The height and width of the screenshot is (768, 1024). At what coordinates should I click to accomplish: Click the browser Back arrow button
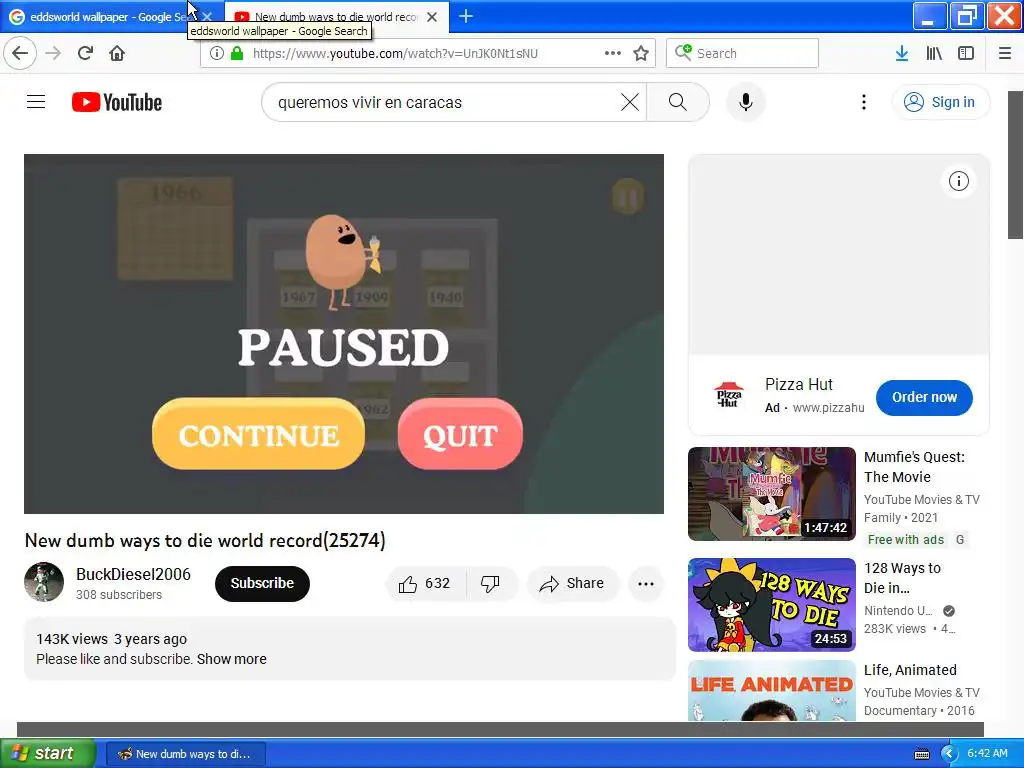point(20,53)
